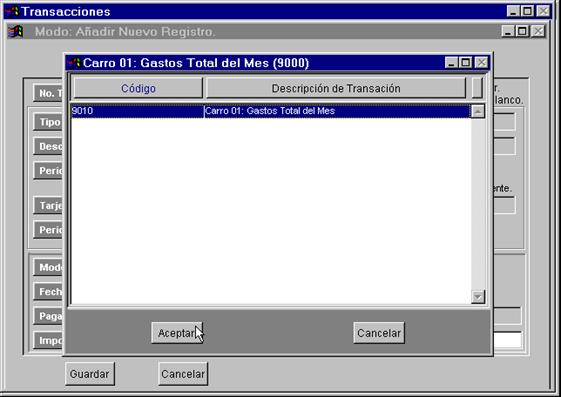Click the Paga label button in background form
The image size is (561, 397).
tap(48, 316)
